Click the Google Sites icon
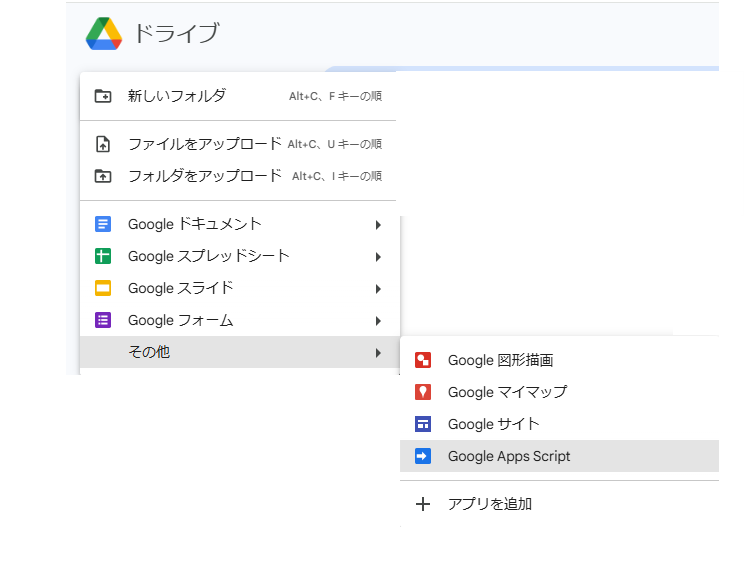 click(423, 424)
